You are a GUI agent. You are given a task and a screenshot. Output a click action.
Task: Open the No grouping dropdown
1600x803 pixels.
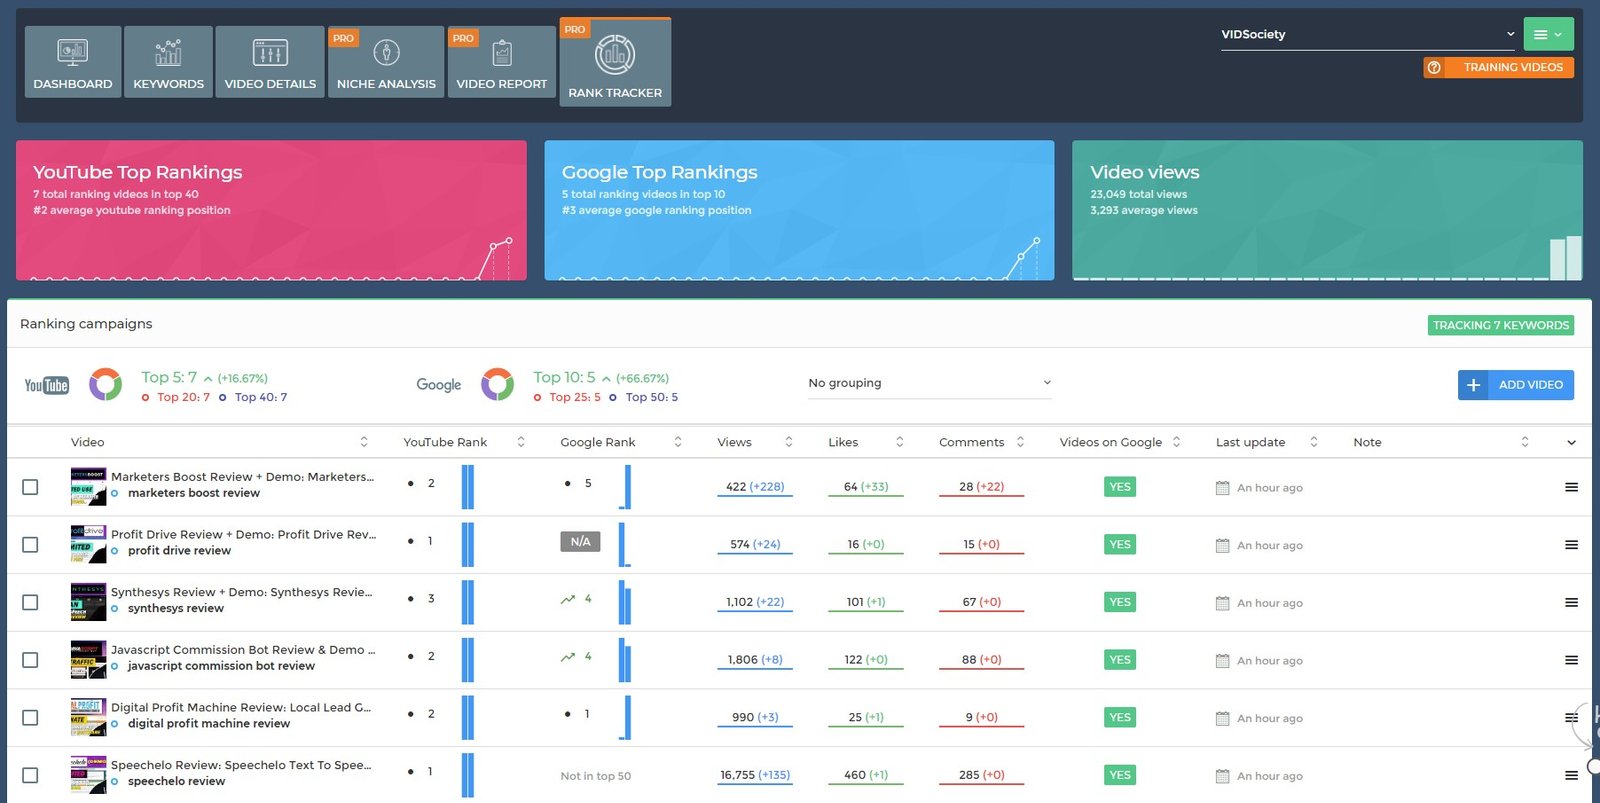point(929,383)
